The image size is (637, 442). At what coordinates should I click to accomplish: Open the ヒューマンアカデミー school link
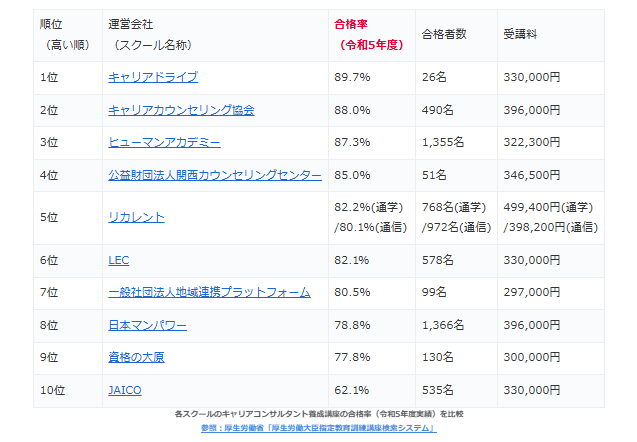click(x=164, y=142)
